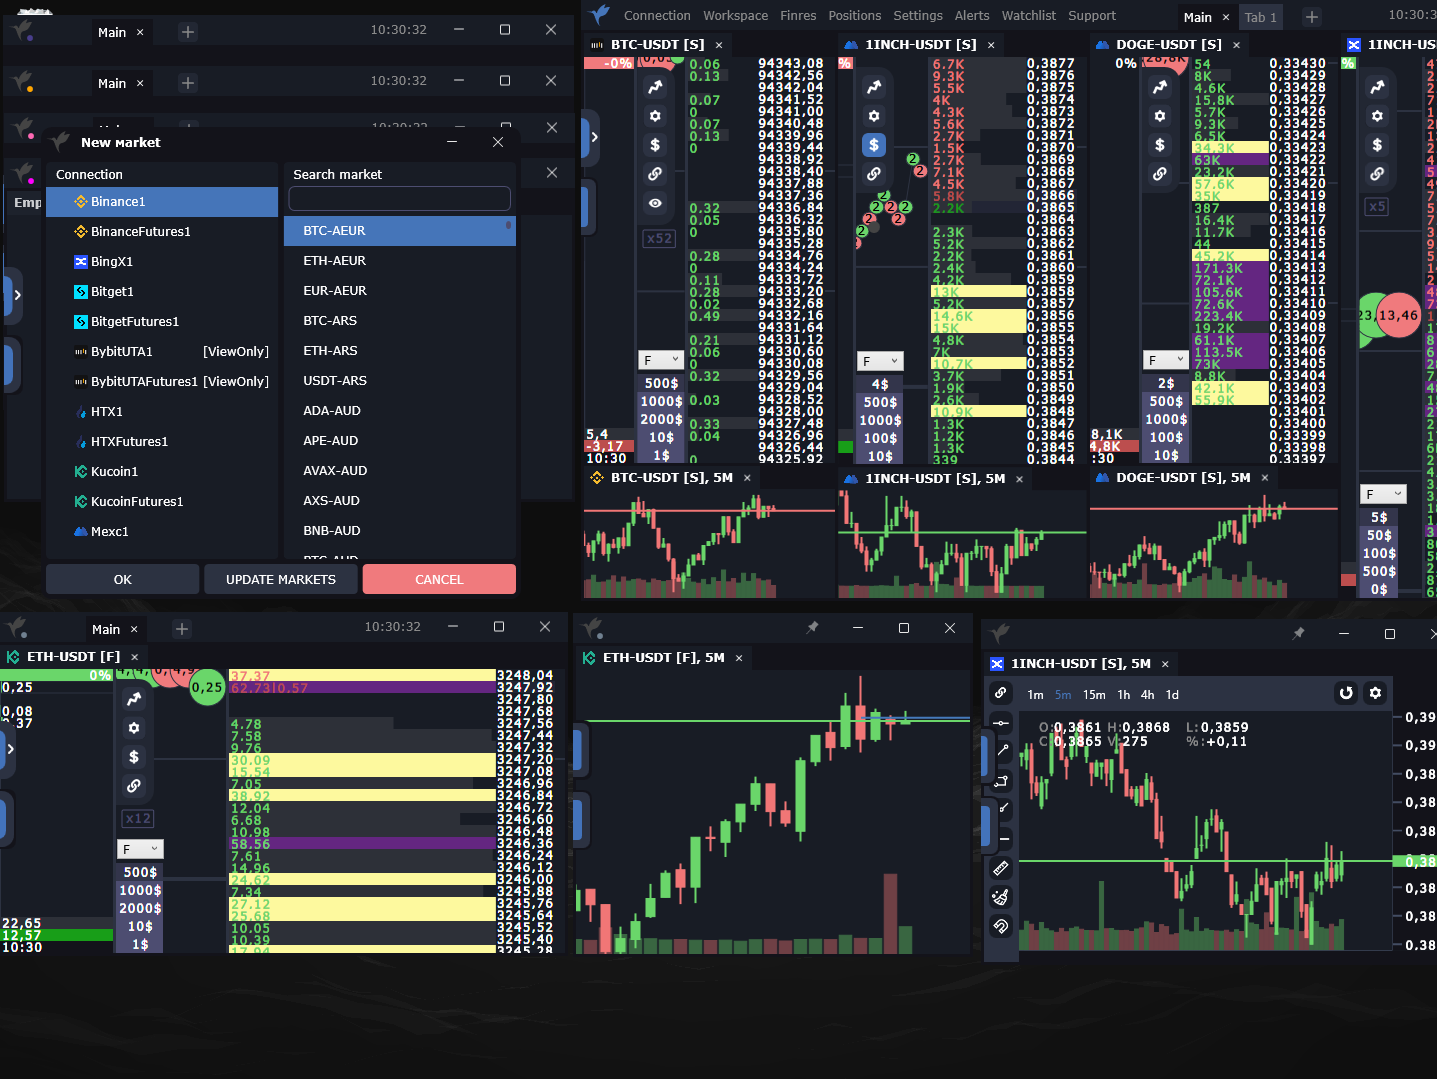Select the horizontal level drawing tool
This screenshot has height=1079, width=1437.
coord(1001,722)
